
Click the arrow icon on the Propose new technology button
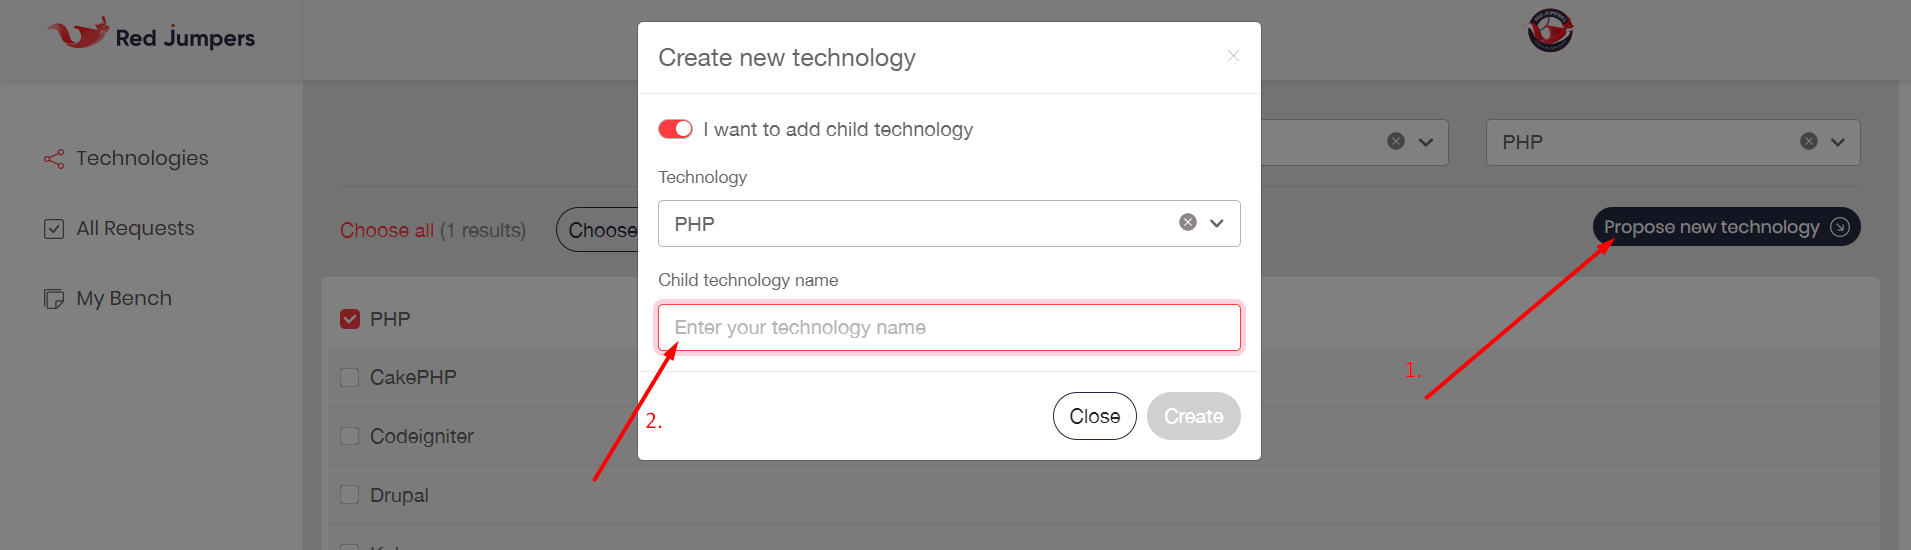coord(1839,227)
